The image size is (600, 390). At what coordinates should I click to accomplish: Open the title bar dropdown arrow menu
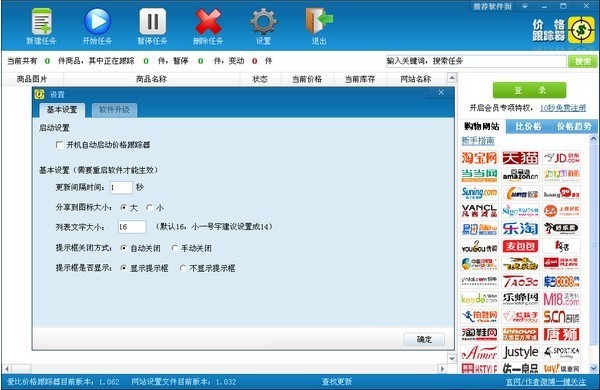[x=525, y=6]
